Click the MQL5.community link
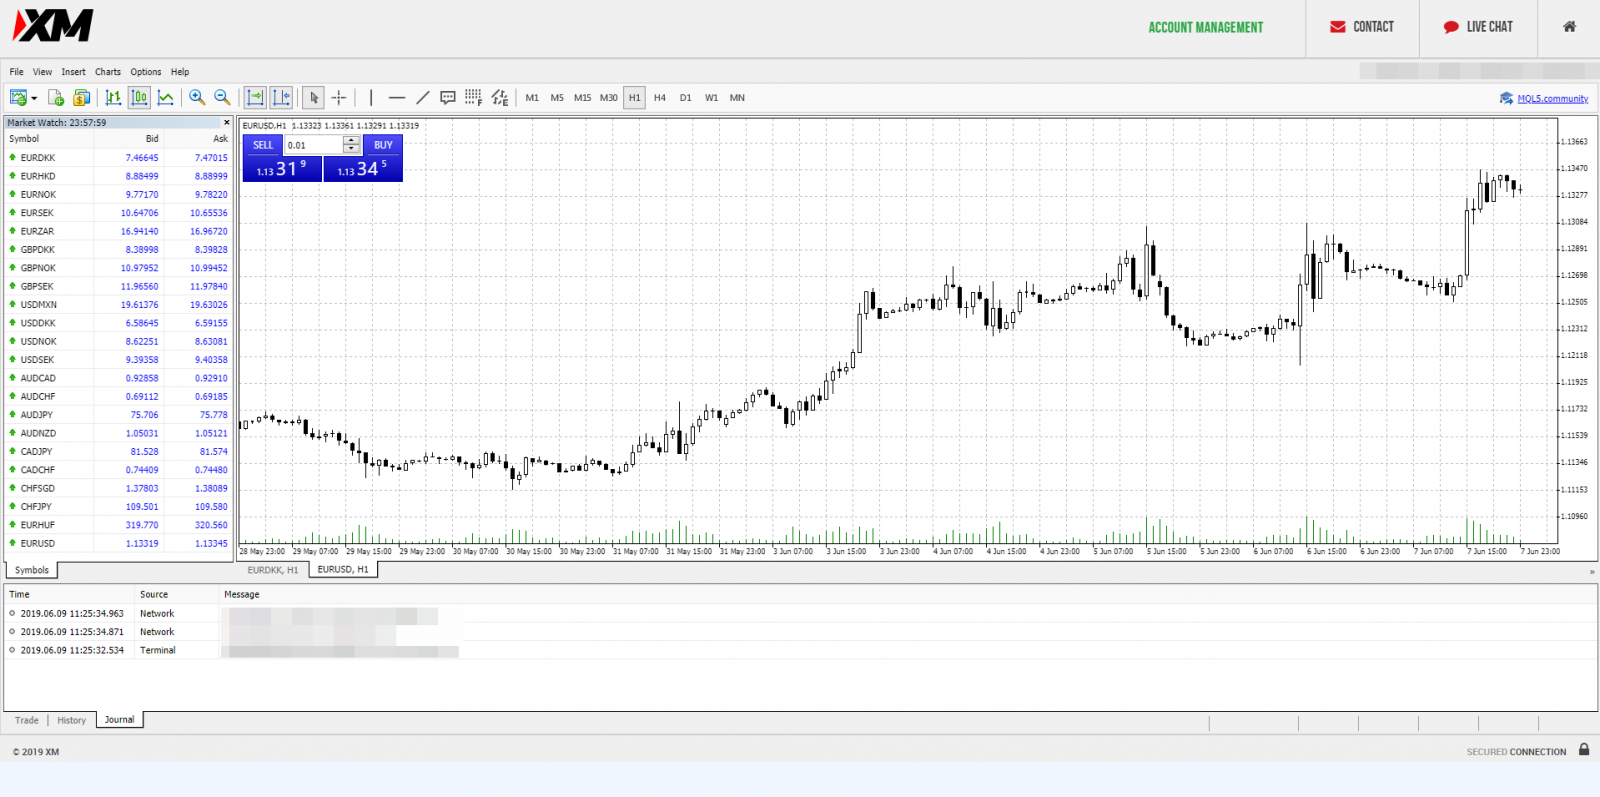1600x797 pixels. click(x=1552, y=98)
